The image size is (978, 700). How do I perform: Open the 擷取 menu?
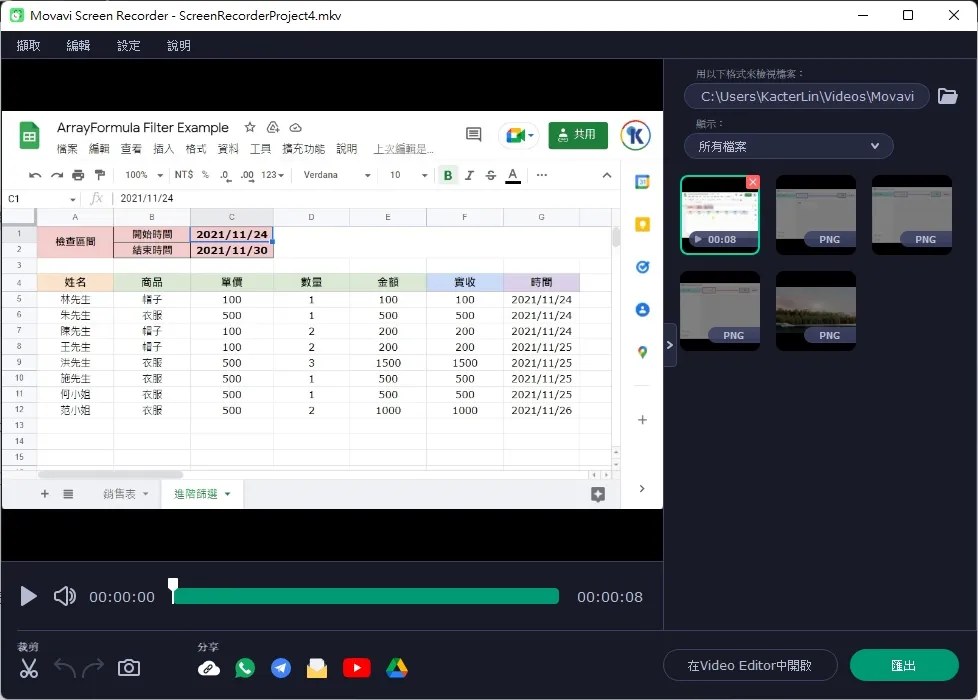click(29, 46)
